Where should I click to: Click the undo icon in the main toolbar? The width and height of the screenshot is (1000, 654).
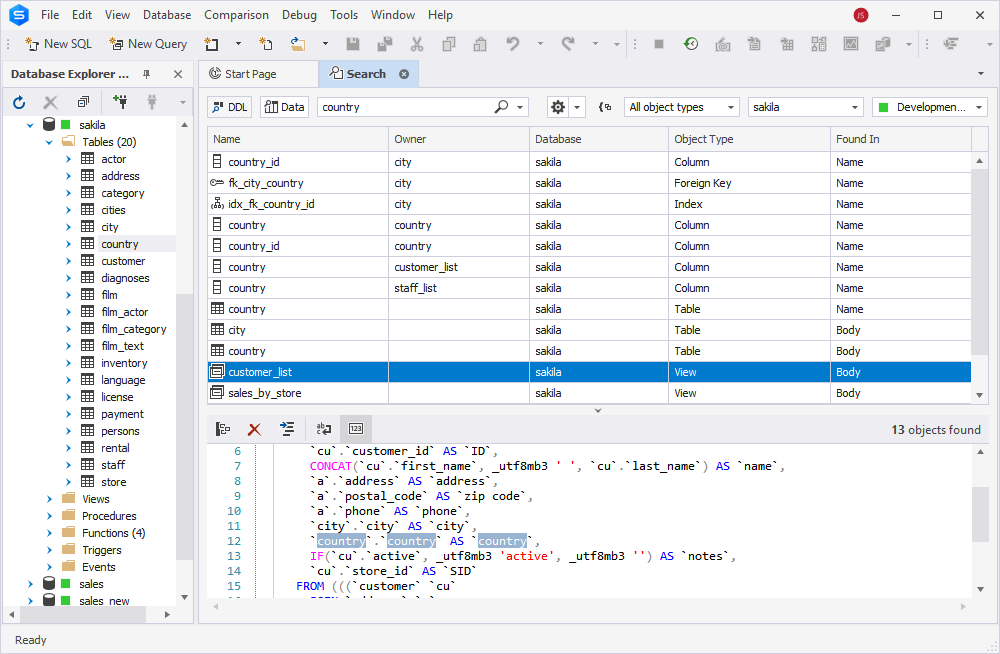[511, 43]
